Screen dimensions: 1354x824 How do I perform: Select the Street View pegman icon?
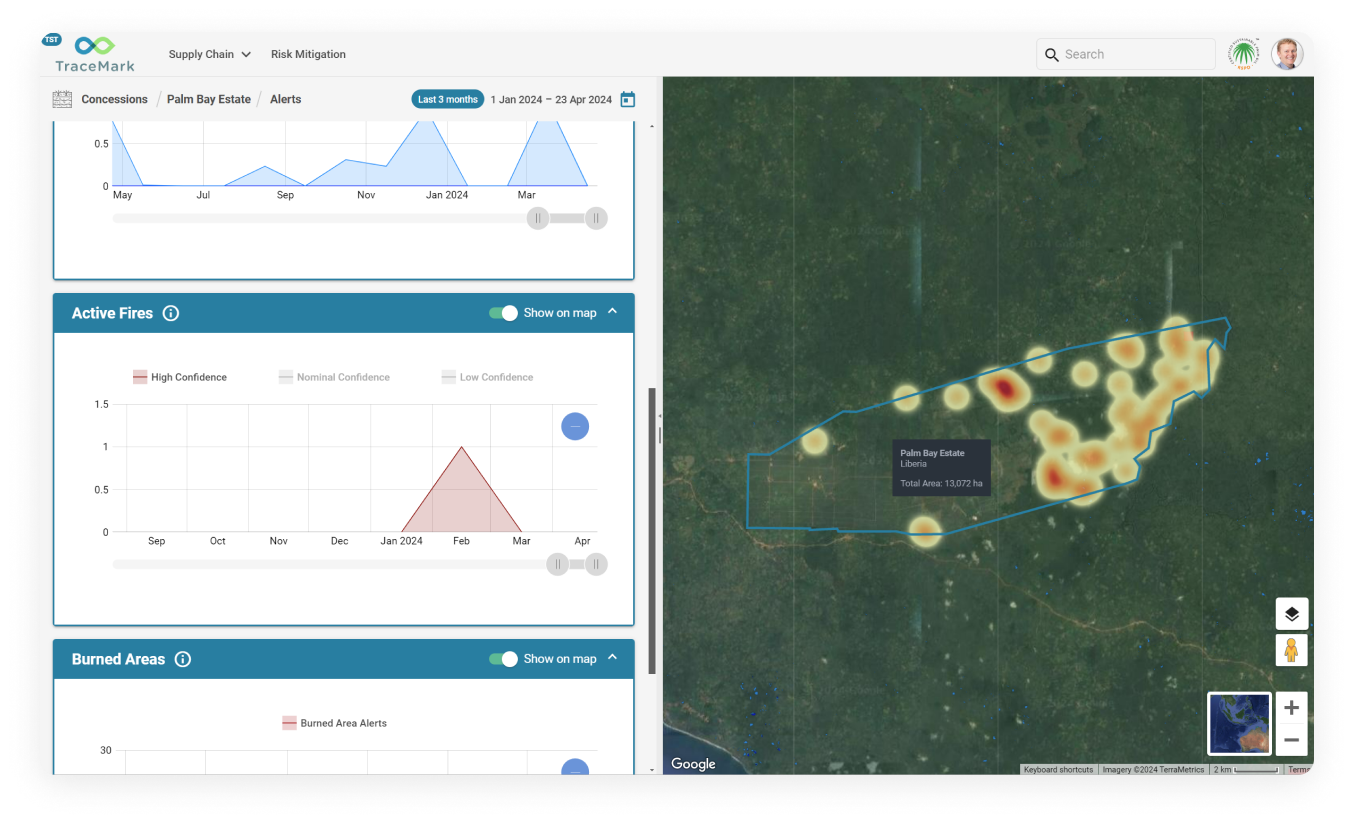(x=1291, y=650)
